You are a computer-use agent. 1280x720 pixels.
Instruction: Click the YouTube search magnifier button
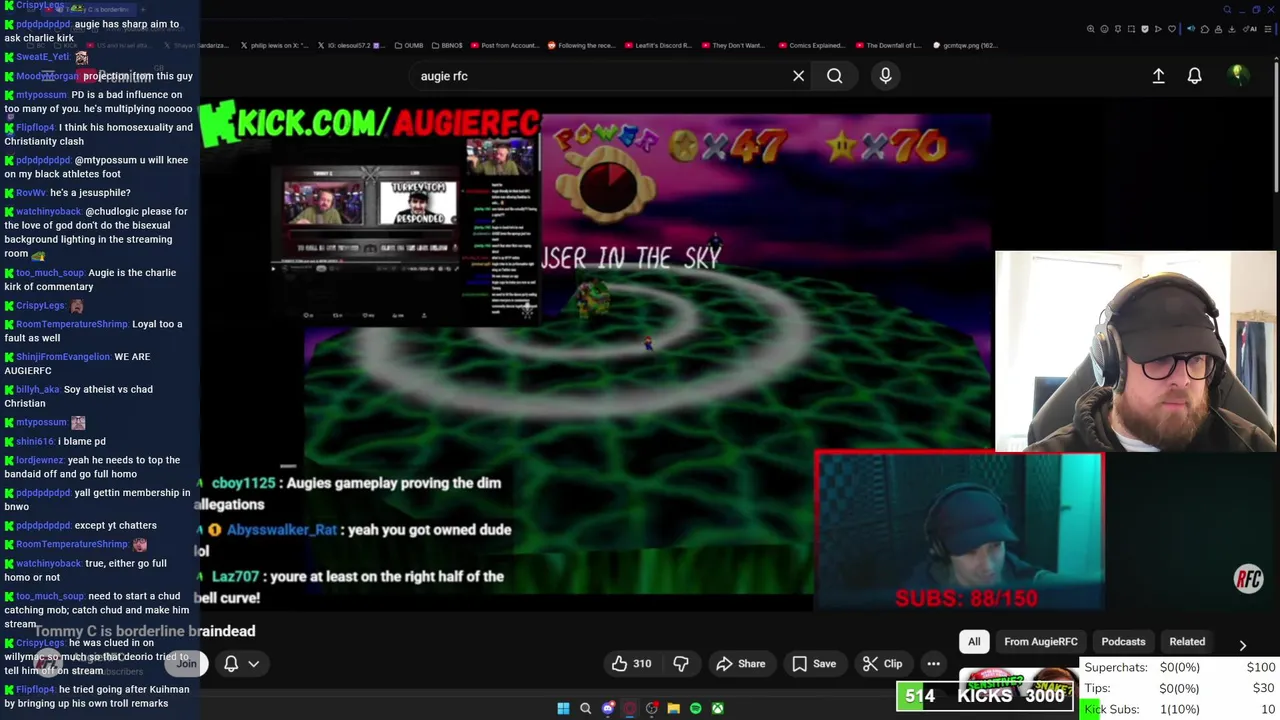click(834, 76)
